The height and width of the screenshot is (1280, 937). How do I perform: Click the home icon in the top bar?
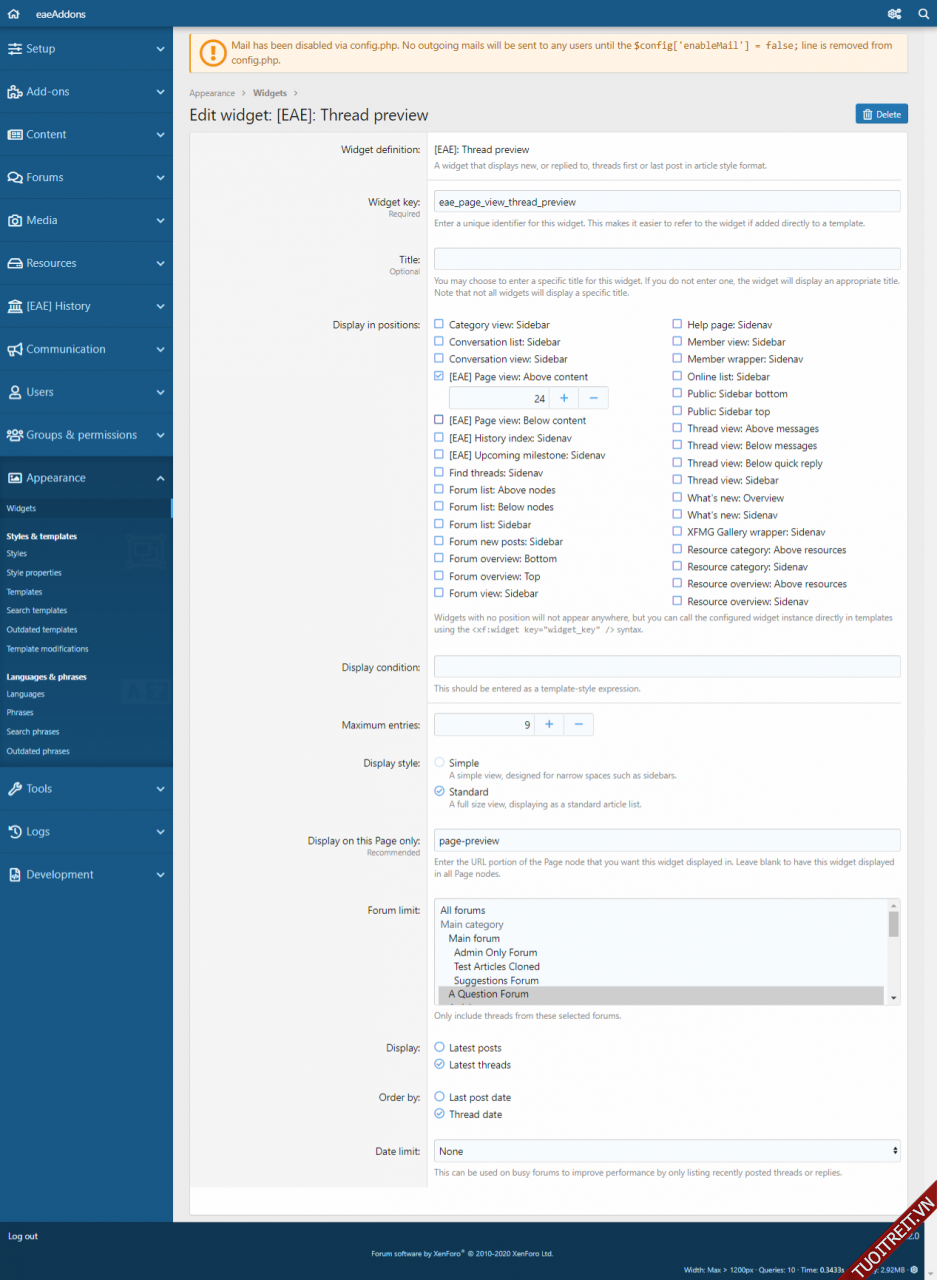(x=14, y=14)
